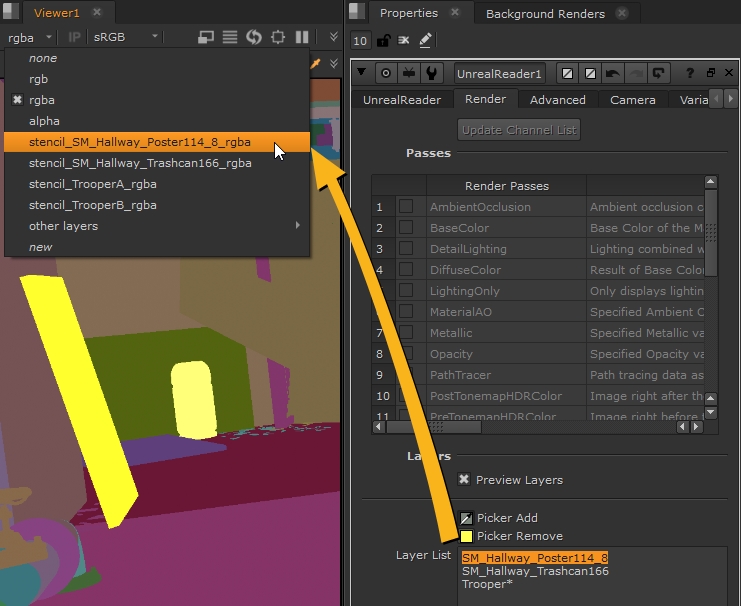The height and width of the screenshot is (606, 741).
Task: Click the viewer pause icon
Action: 302,37
